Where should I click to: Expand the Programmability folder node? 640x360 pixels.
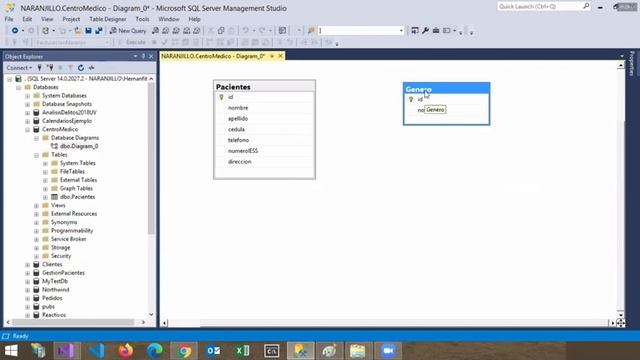(36, 231)
